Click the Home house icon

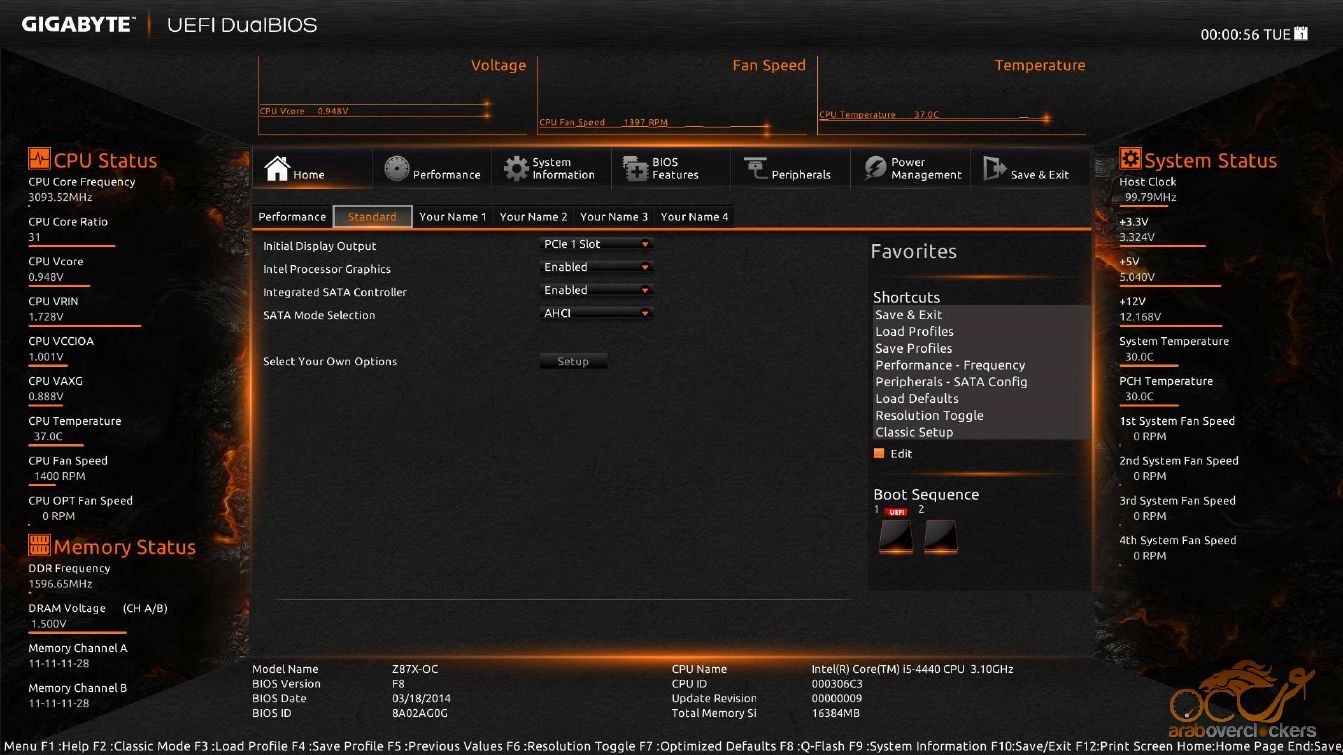(277, 169)
